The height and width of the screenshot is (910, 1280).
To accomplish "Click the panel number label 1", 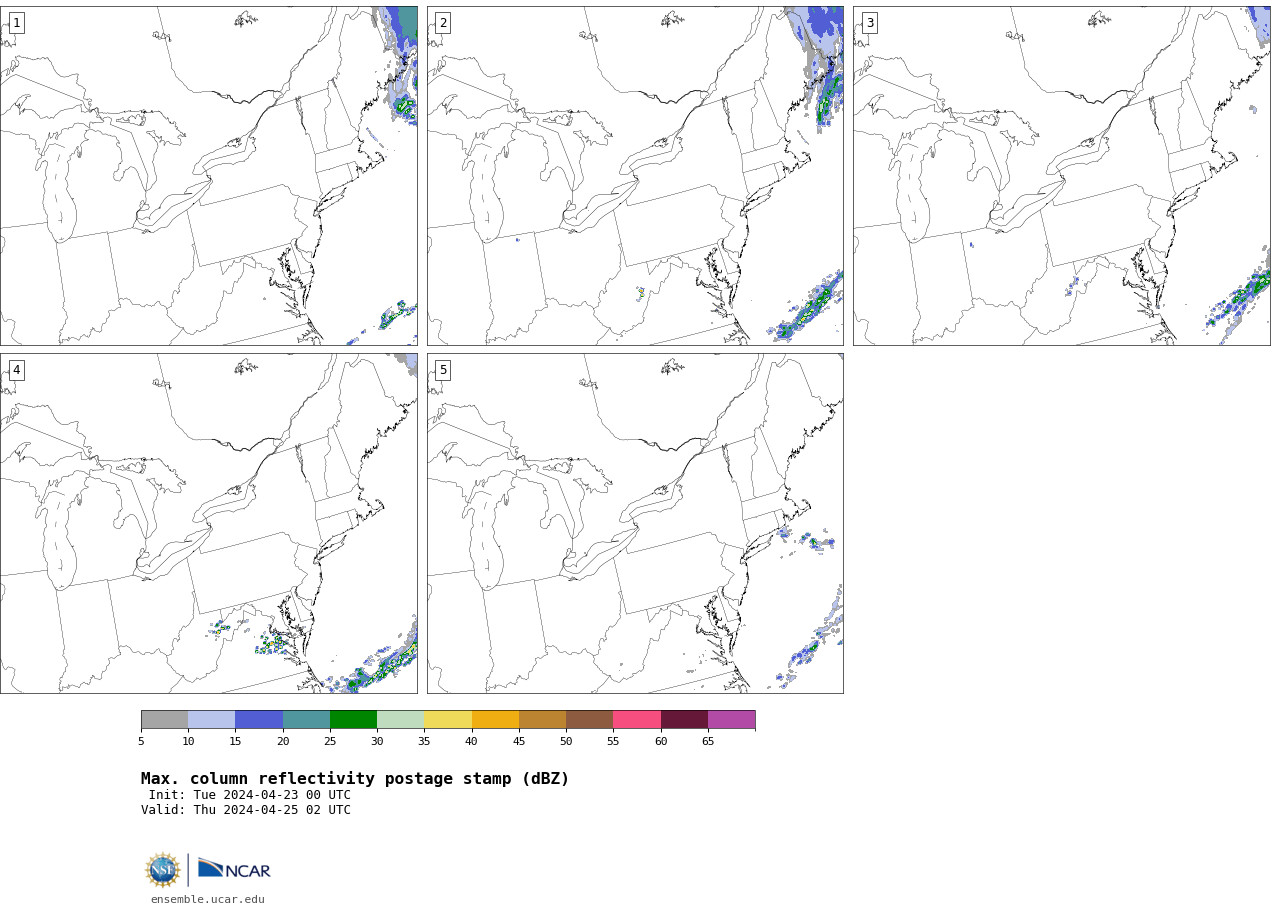I will (16, 23).
